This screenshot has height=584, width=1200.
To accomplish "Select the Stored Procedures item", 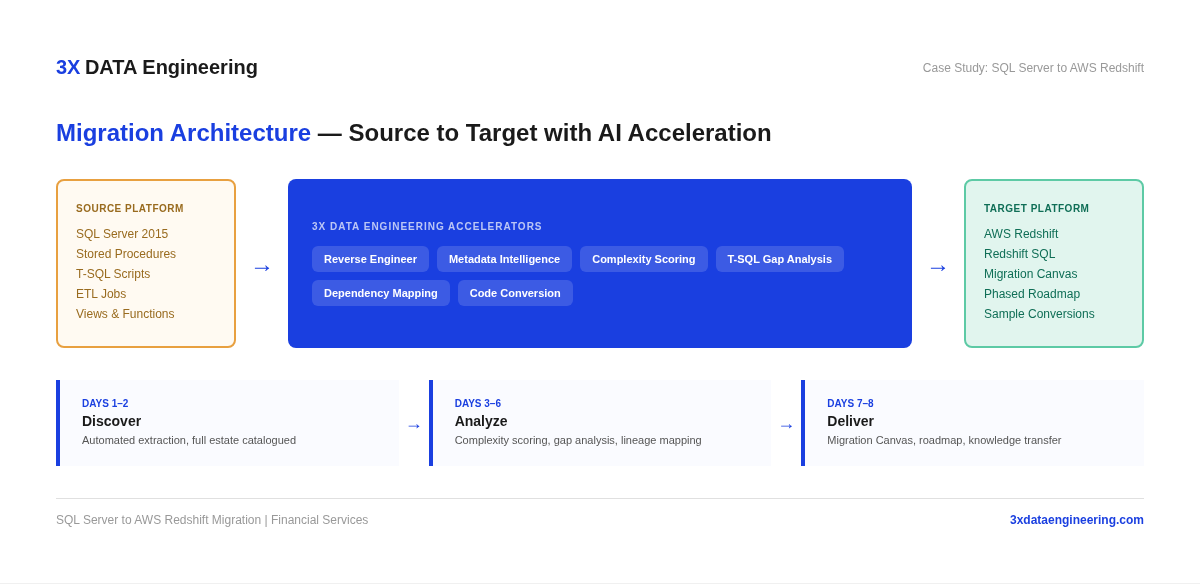I will [x=126, y=254].
